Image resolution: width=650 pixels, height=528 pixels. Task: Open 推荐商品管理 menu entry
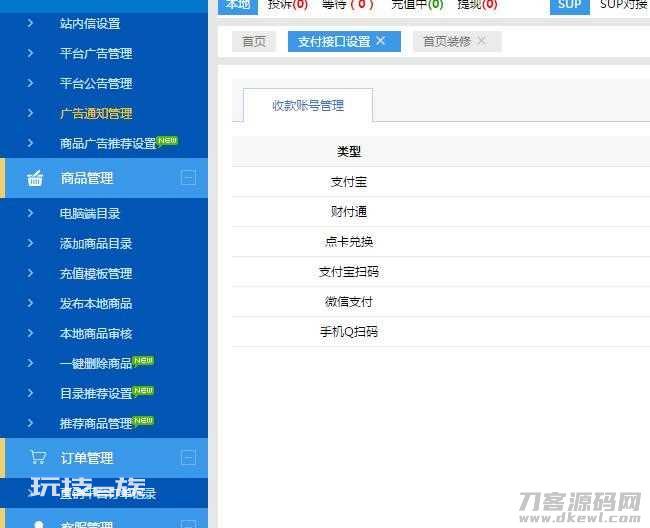[96, 424]
